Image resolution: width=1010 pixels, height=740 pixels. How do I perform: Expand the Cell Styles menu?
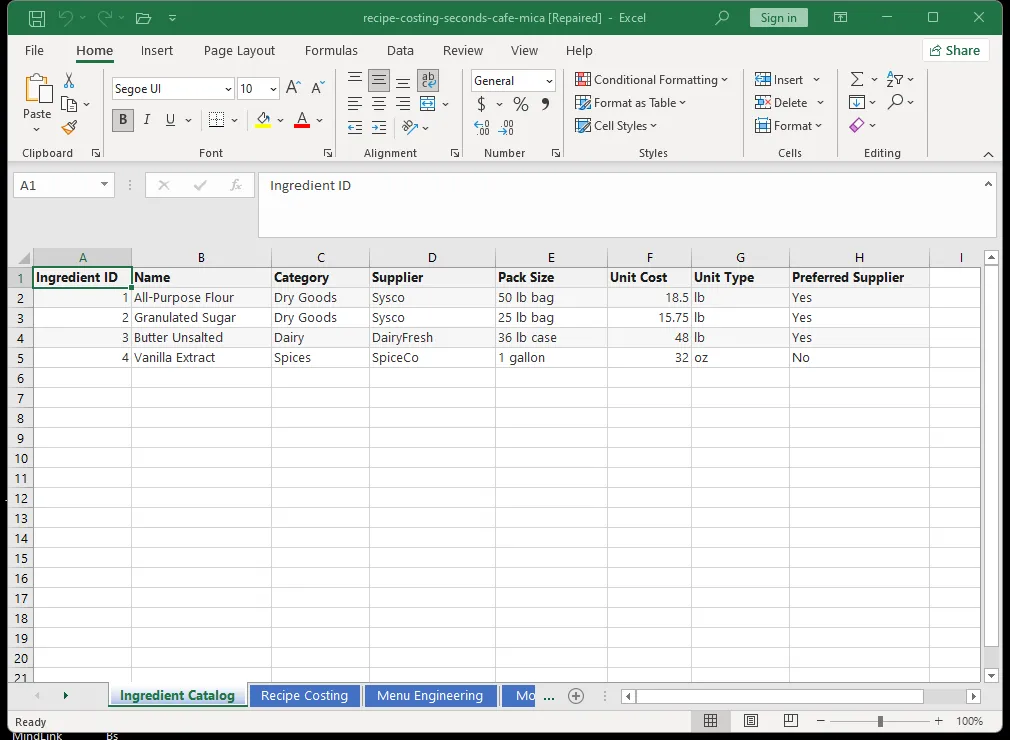coord(616,126)
